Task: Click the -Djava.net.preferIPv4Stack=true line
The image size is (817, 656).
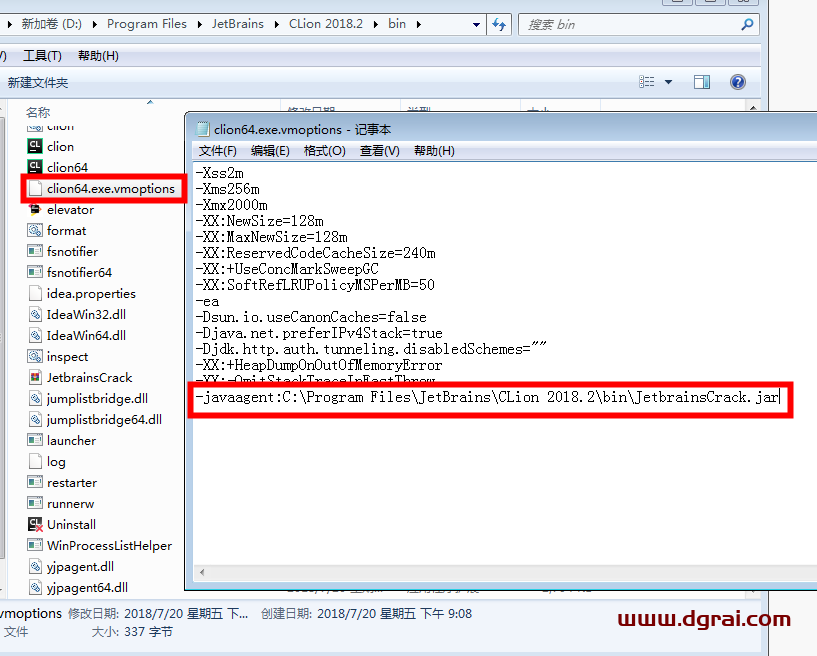Action: (319, 333)
